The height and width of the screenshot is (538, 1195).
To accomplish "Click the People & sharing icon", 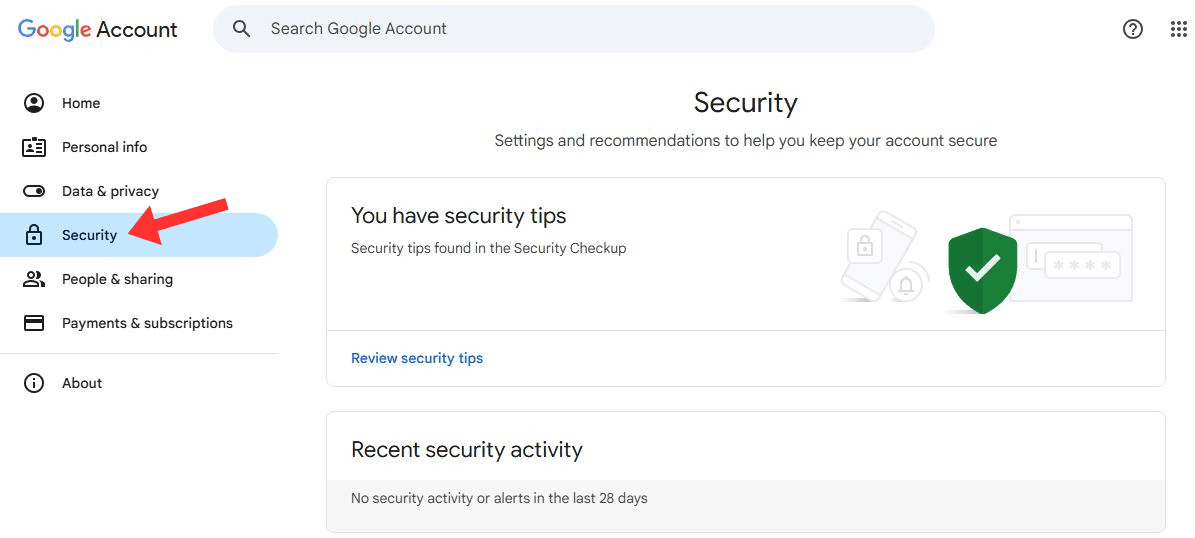I will 34,279.
